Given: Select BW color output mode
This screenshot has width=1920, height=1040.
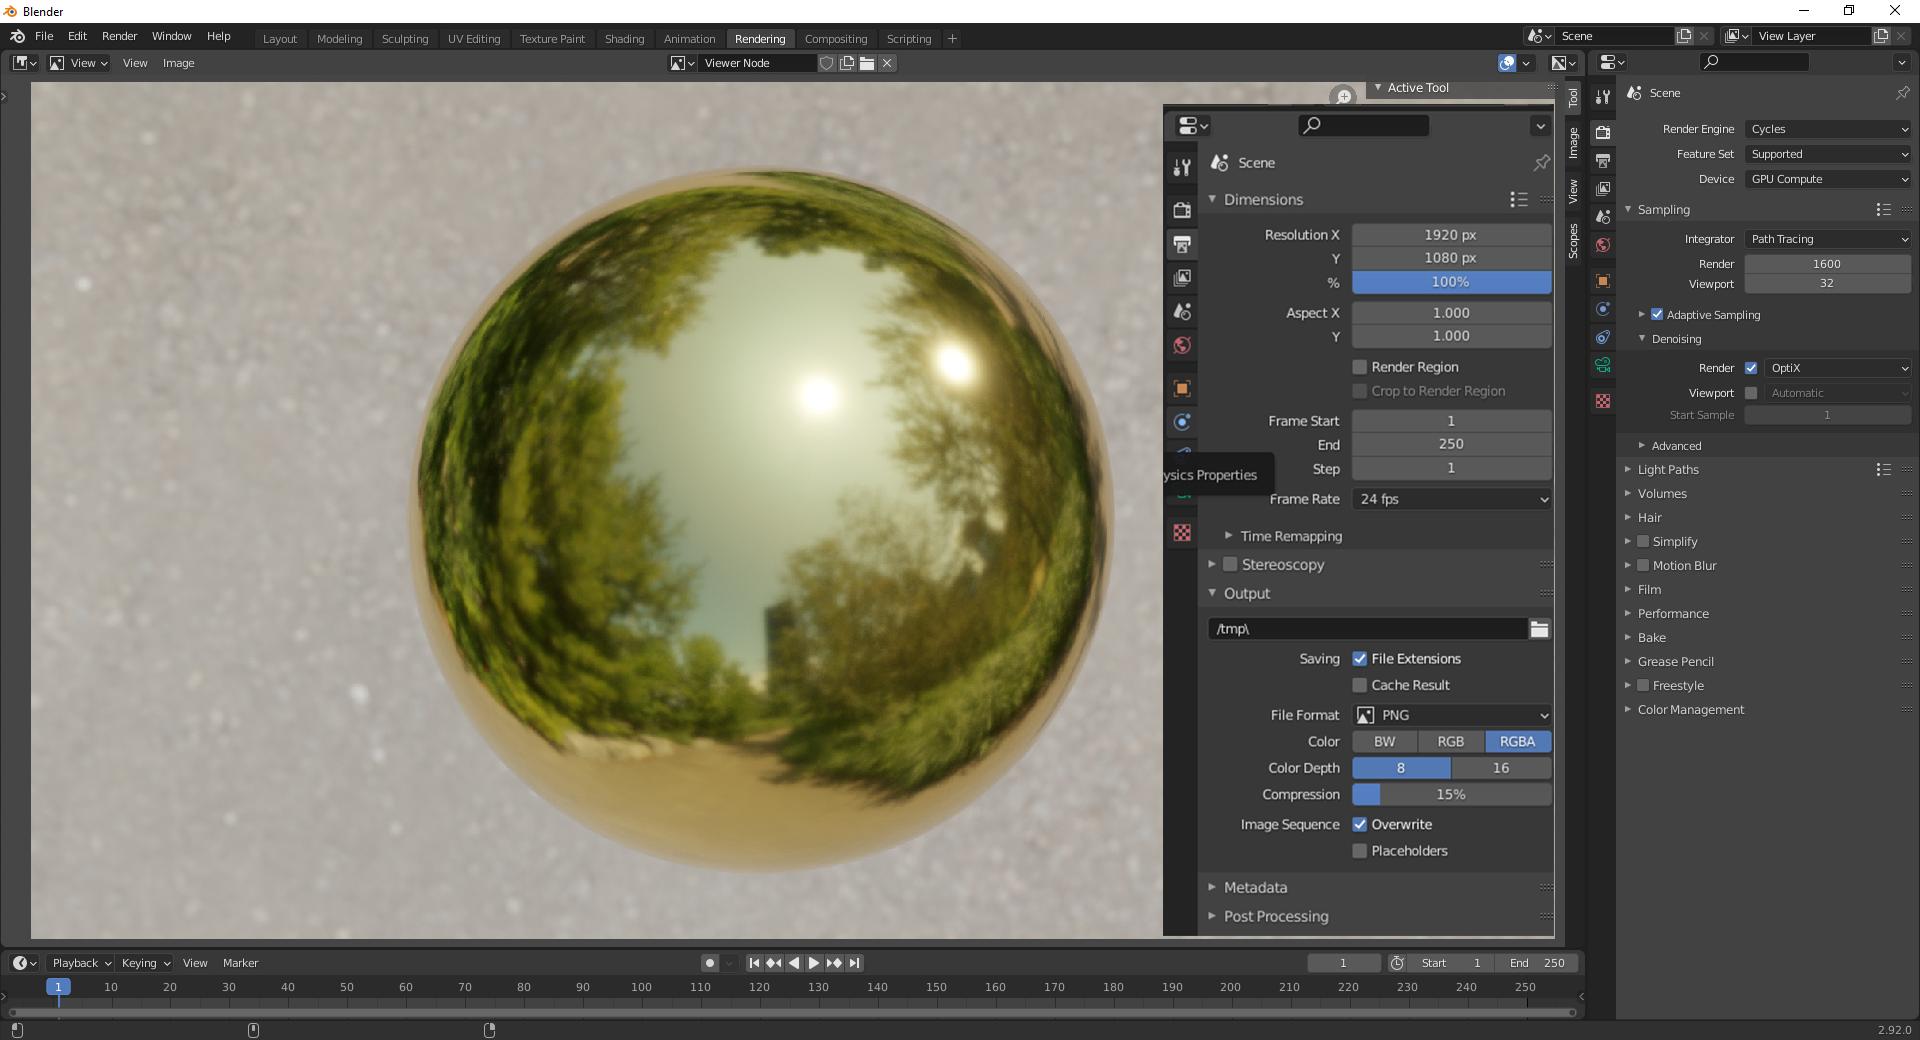Looking at the screenshot, I should click(1384, 741).
